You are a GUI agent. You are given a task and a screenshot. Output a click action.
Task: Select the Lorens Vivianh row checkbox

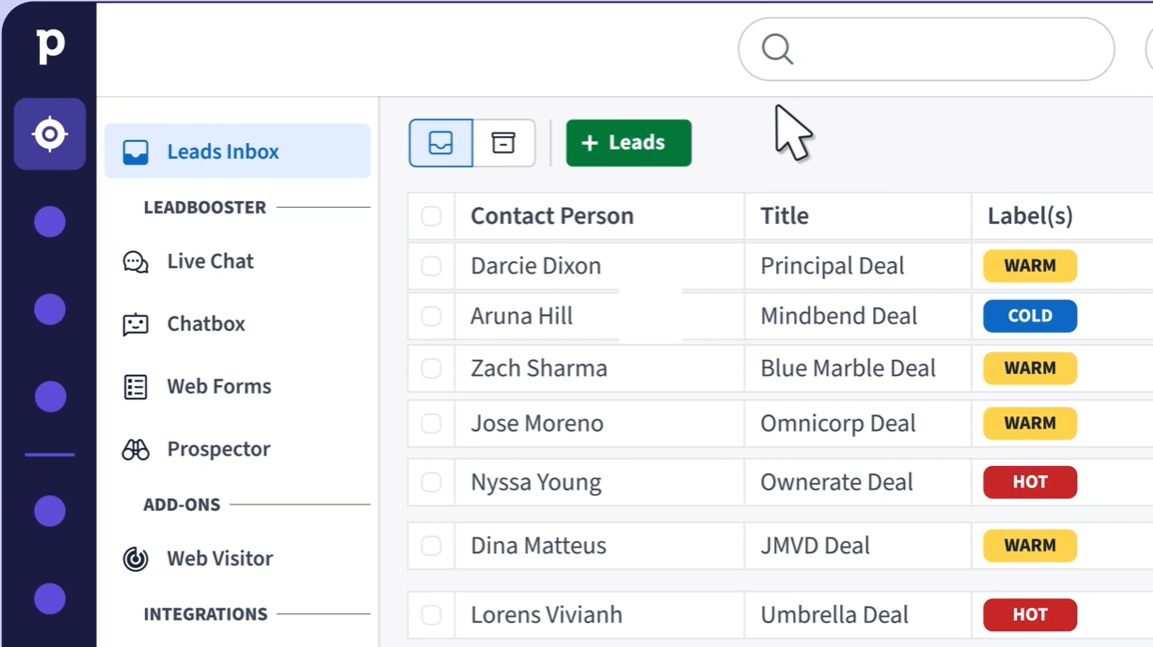[x=431, y=615]
